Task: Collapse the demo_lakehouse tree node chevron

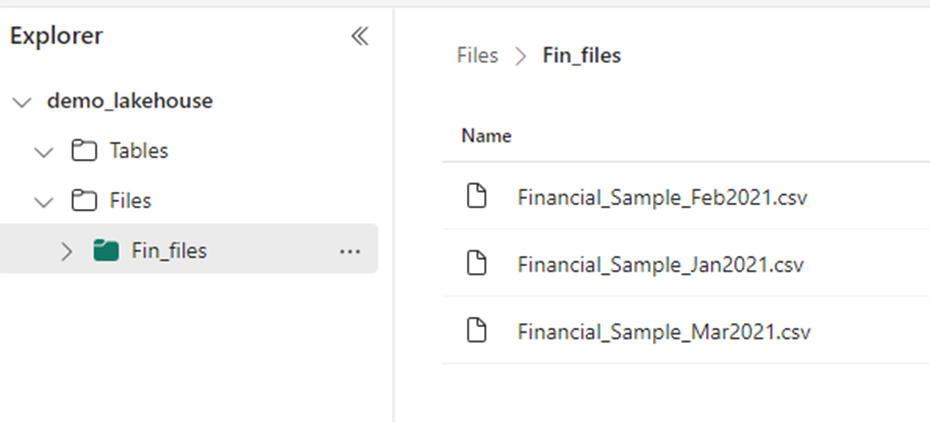Action: 22,102
